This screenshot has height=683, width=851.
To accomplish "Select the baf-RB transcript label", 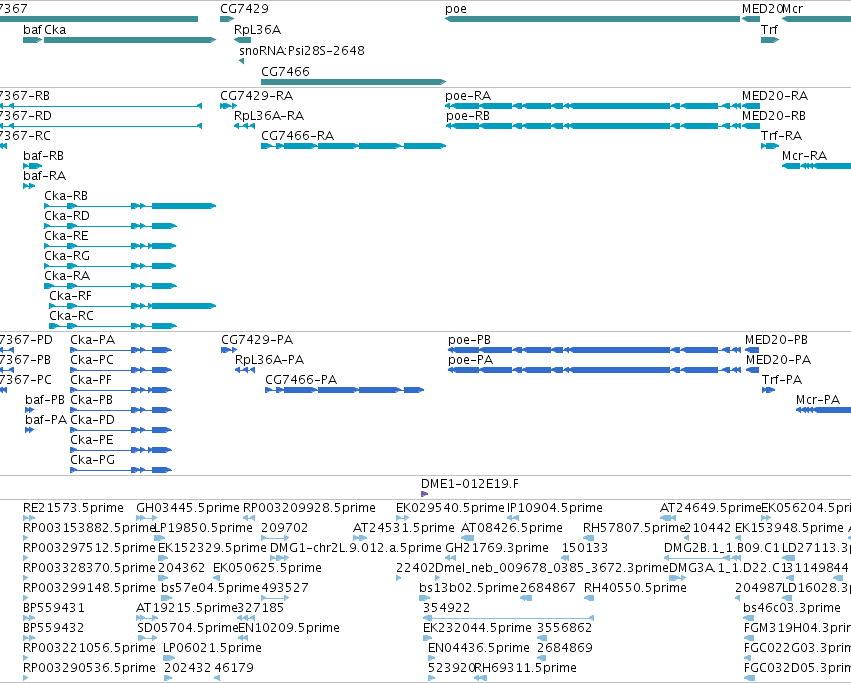I will (x=43, y=156).
